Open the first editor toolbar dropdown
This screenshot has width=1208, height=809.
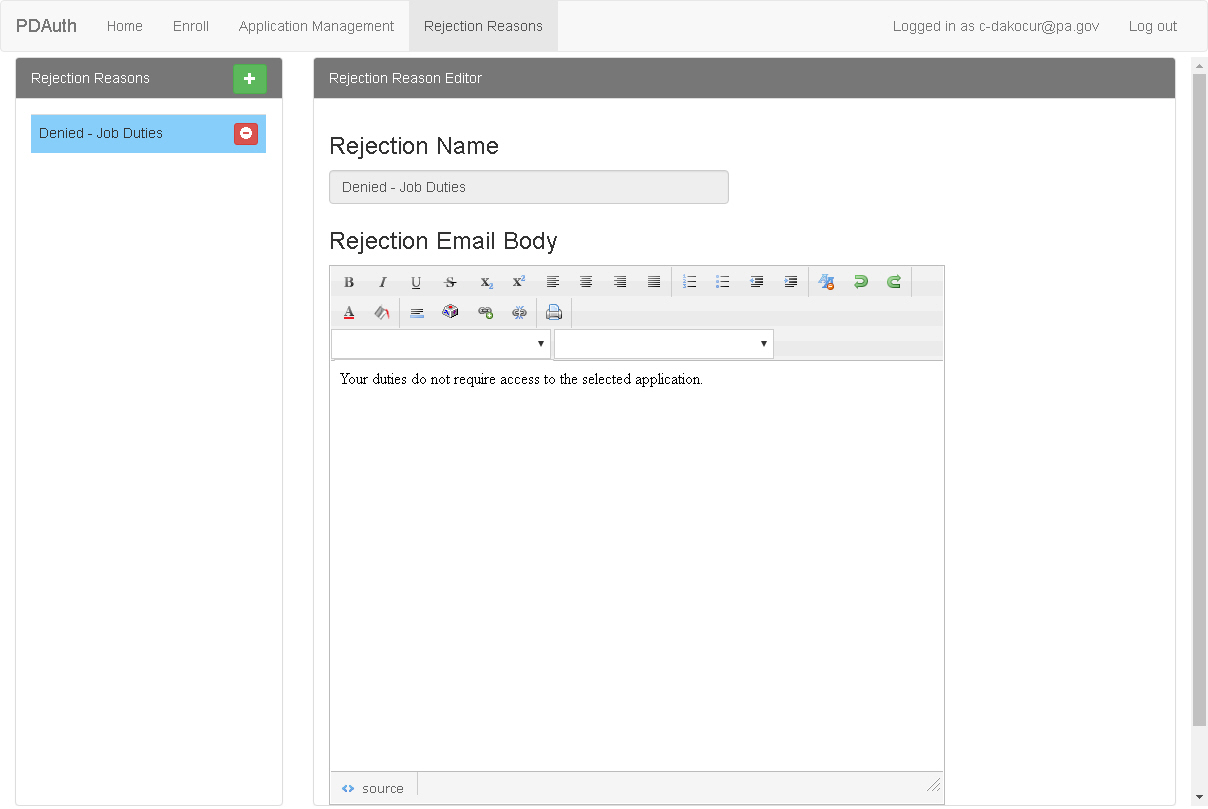pos(441,344)
